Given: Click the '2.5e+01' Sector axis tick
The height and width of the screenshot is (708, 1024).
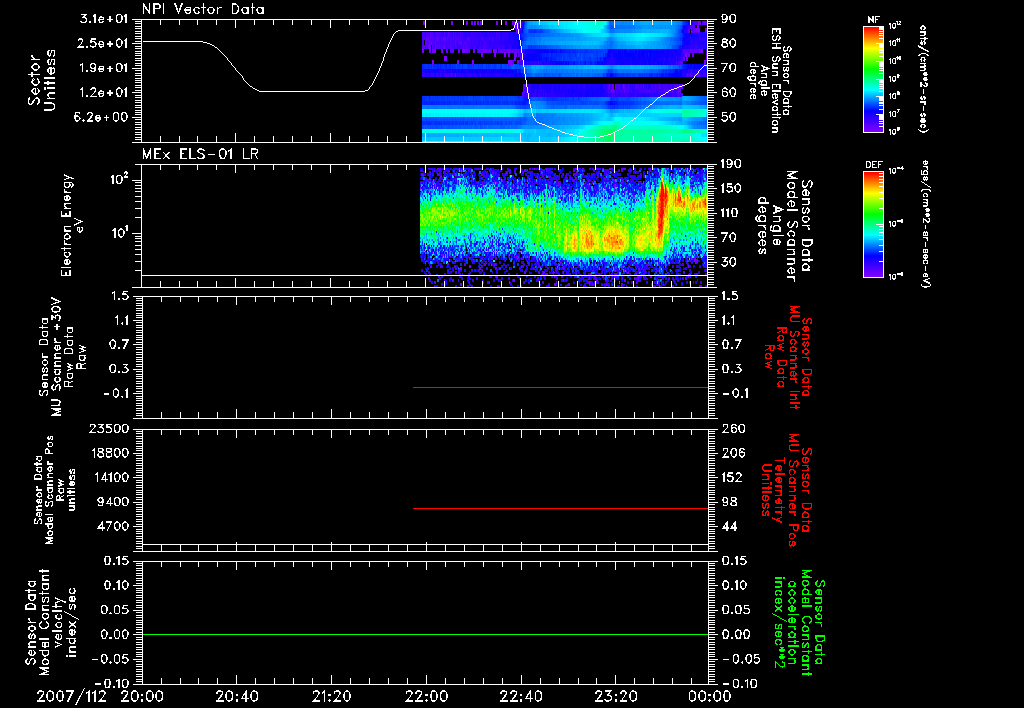Looking at the screenshot, I should 104,43.
